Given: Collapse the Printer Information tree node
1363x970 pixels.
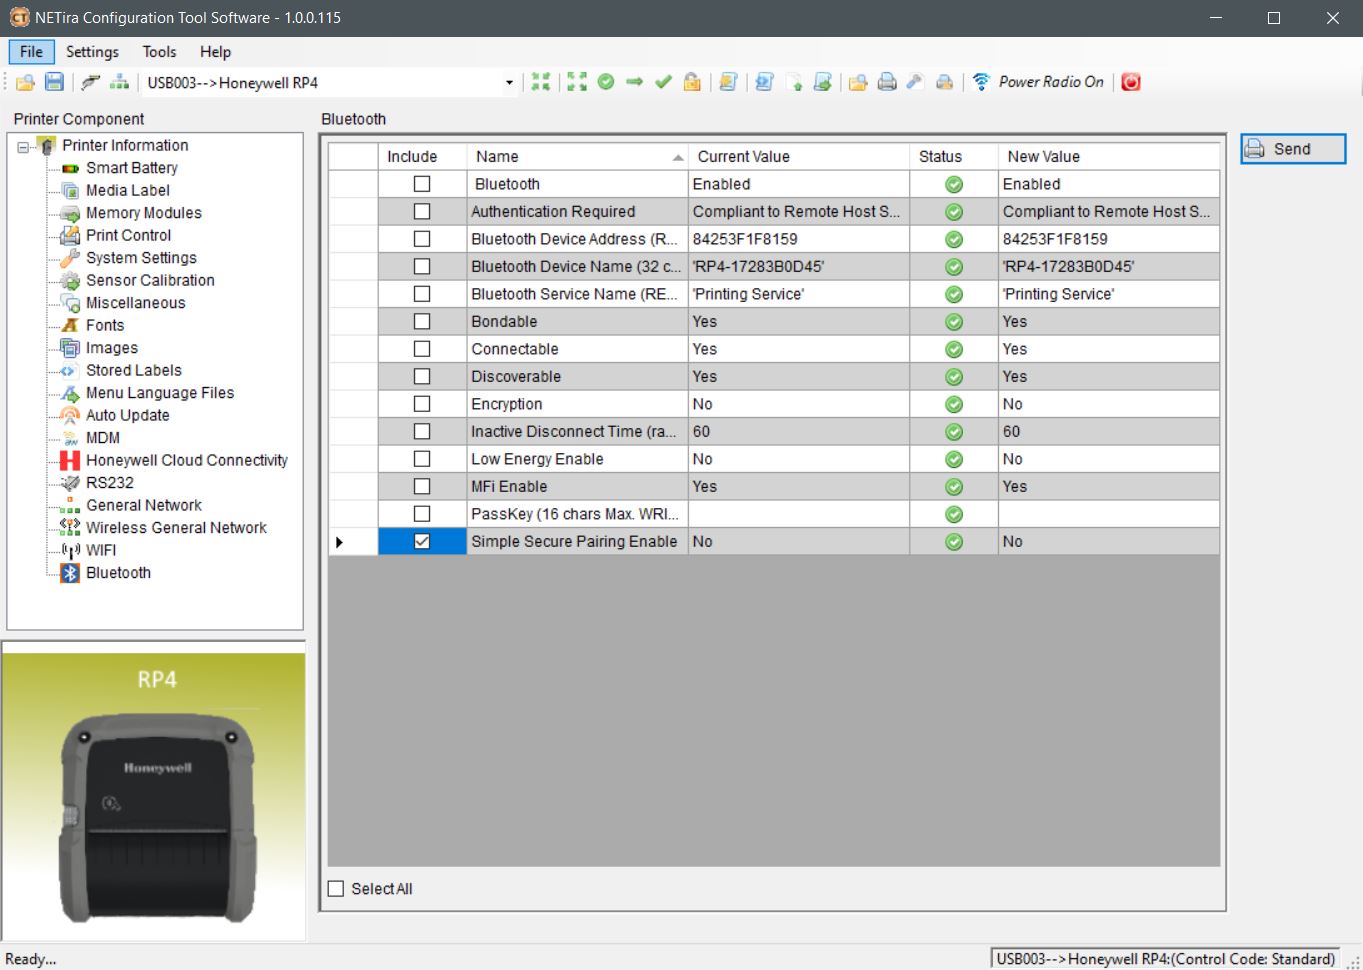Looking at the screenshot, I should tap(23, 146).
